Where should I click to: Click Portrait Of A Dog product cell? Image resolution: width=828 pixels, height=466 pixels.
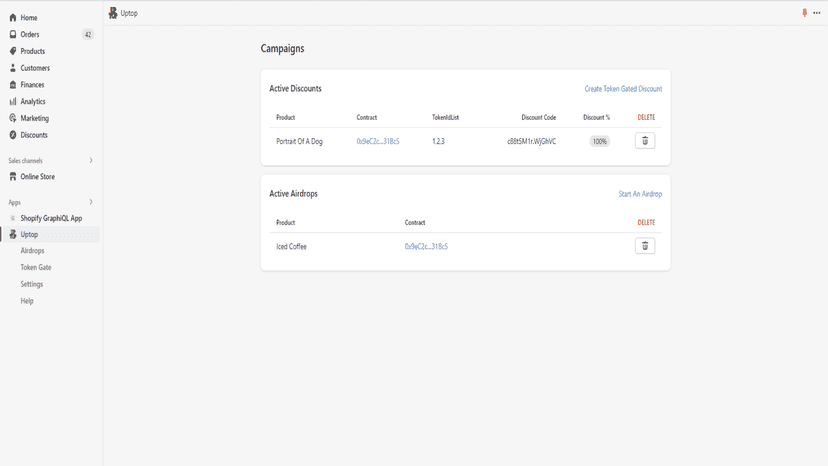coord(299,141)
